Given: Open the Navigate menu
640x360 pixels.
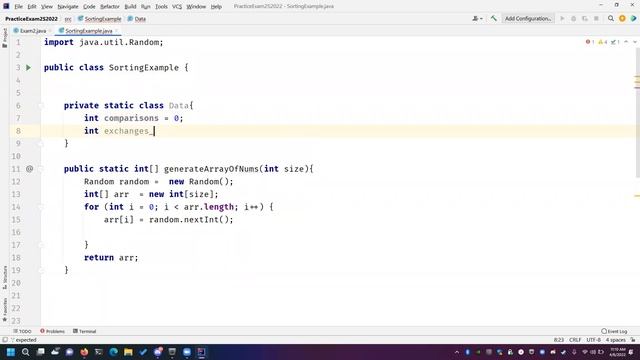Looking at the screenshot, I should click(68, 7).
